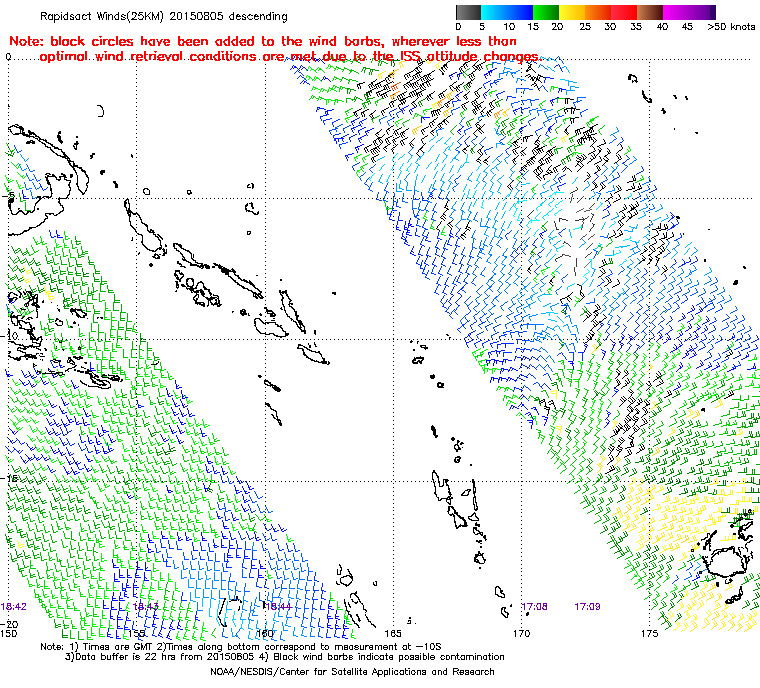This screenshot has width=760, height=688.
Task: Click the '165' longitude axis label
Action: pyautogui.click(x=393, y=633)
